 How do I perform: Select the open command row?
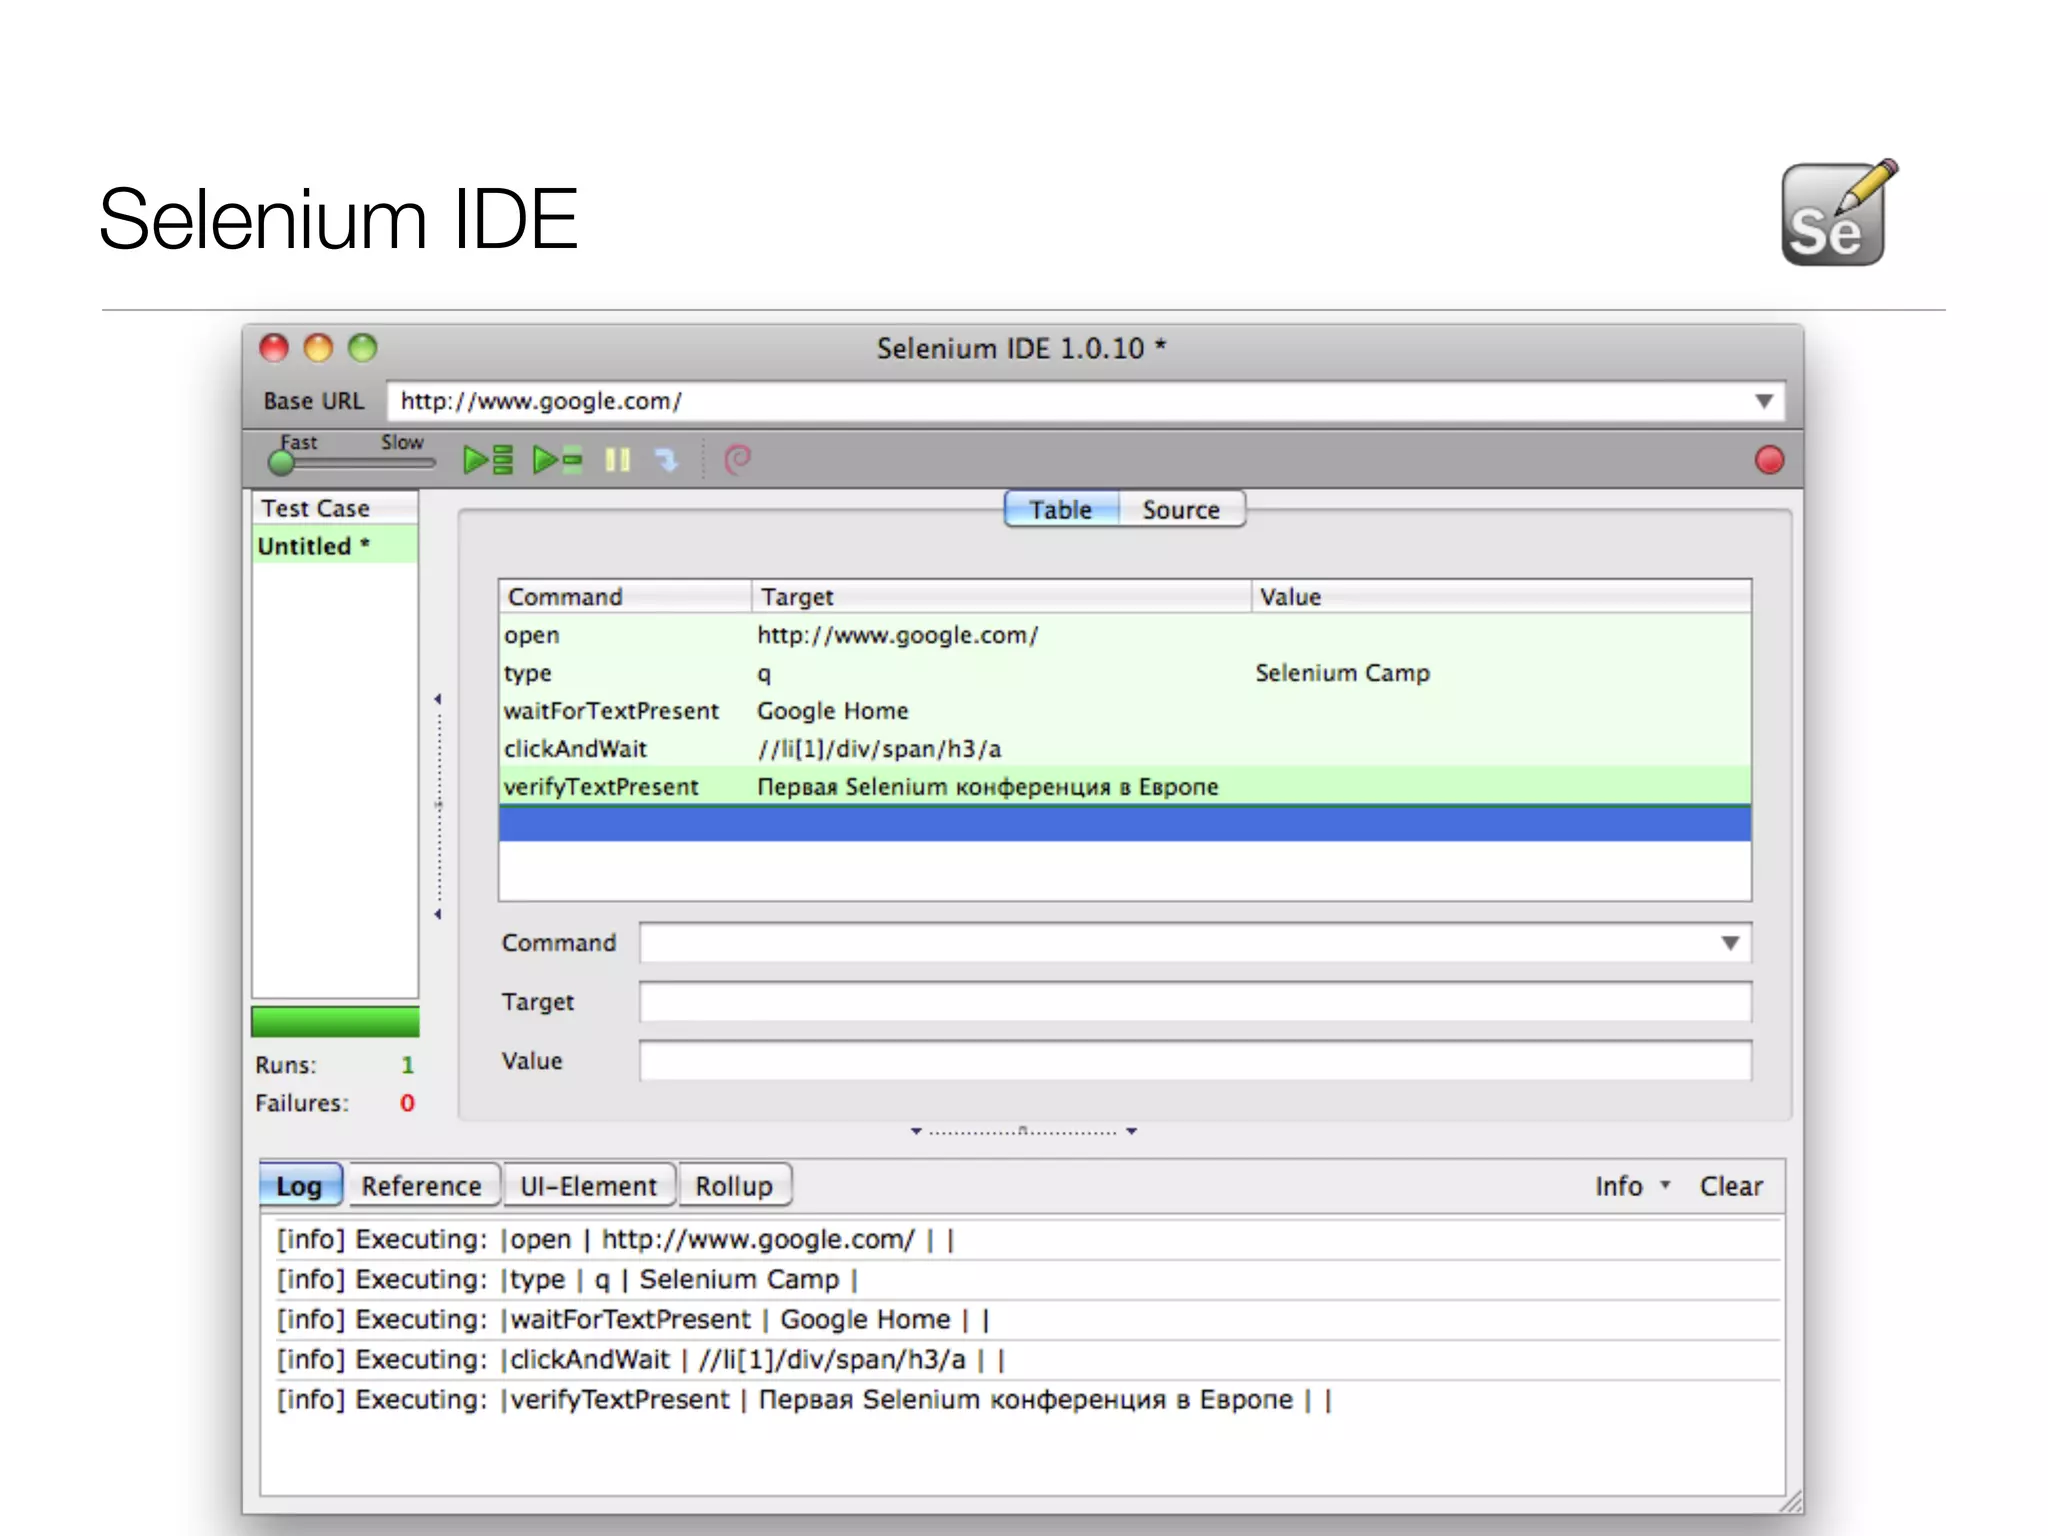tap(1125, 635)
